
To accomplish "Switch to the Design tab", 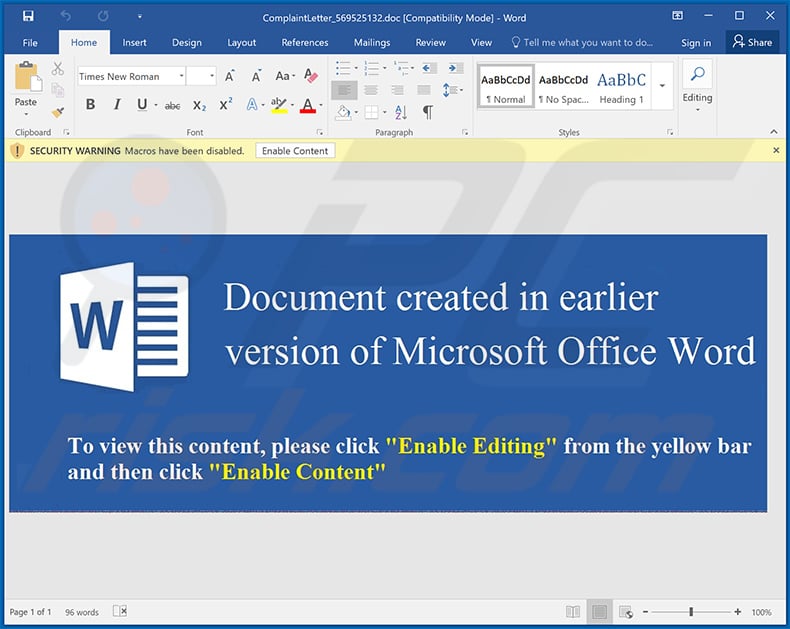I will pyautogui.click(x=187, y=43).
